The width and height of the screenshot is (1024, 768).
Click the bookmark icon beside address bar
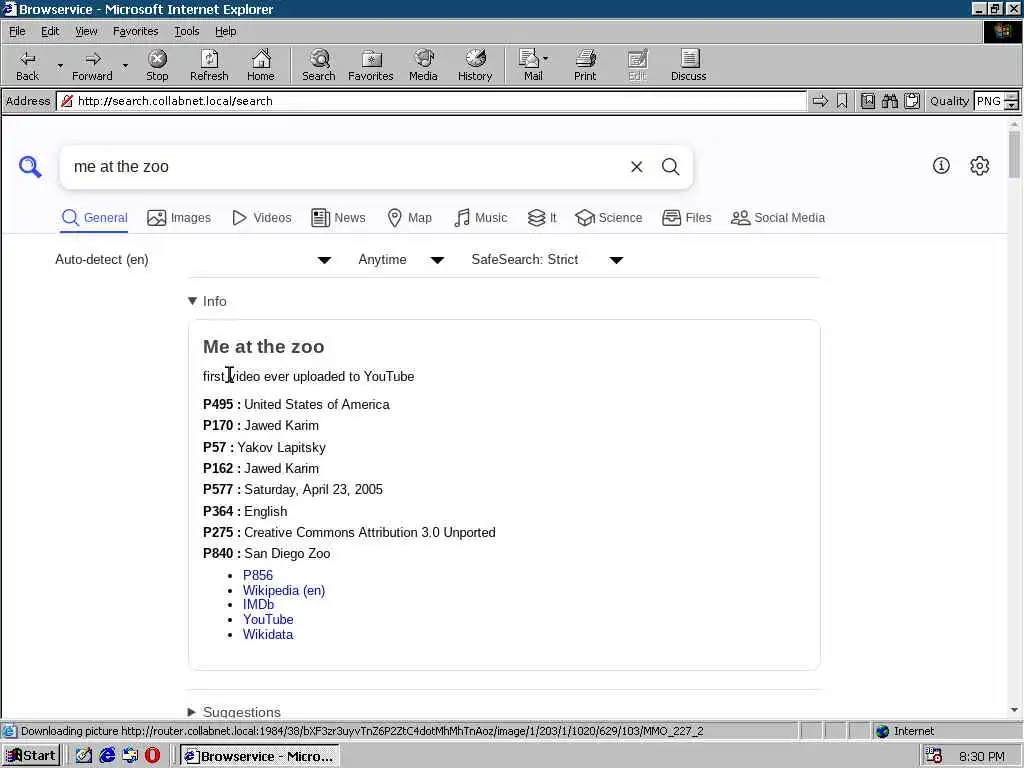coord(842,101)
